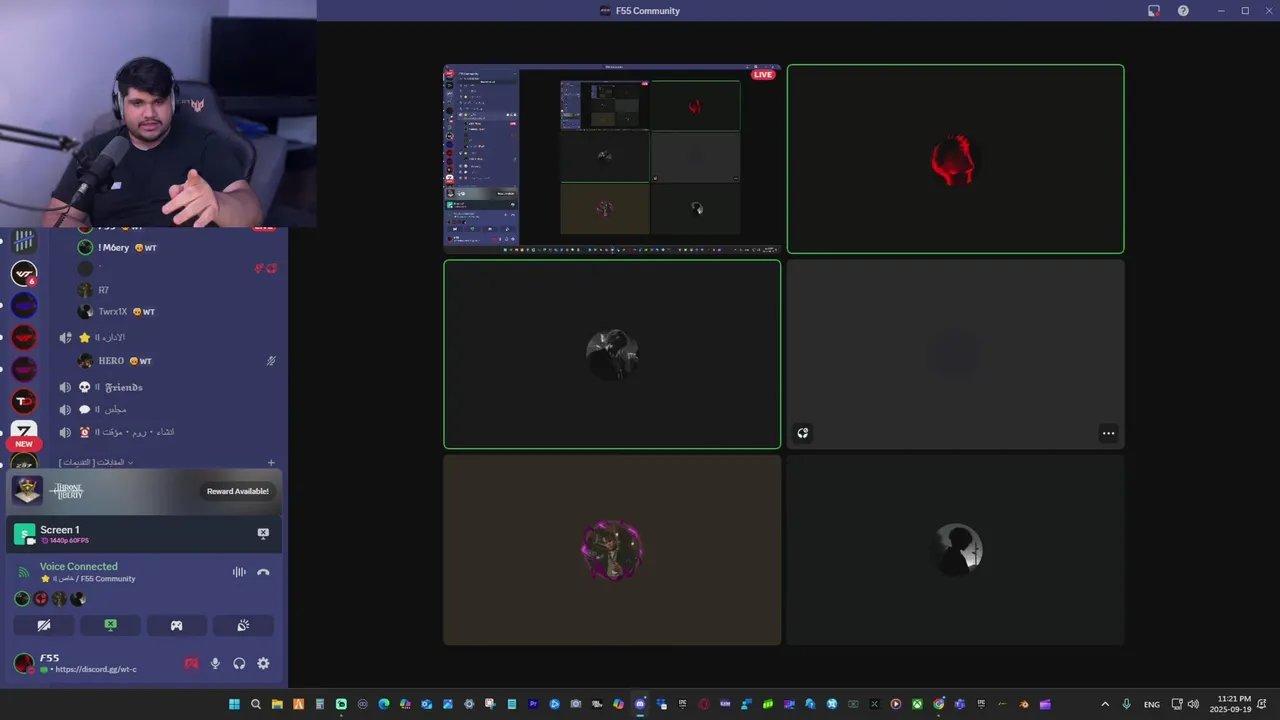Click the tile's bottom-left reaction icon
Screen dimensions: 1280x720
803,433
